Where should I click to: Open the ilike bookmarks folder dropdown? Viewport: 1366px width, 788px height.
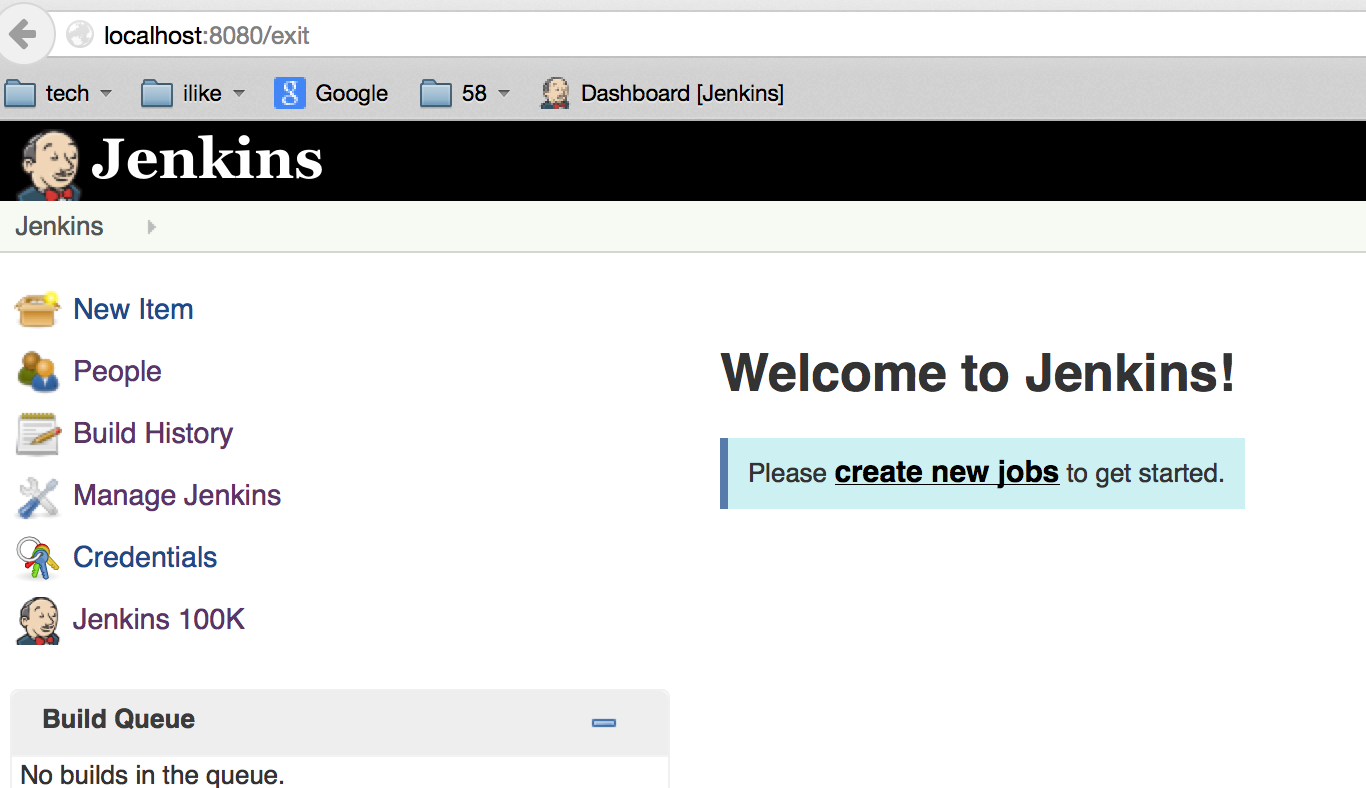pyautogui.click(x=193, y=93)
